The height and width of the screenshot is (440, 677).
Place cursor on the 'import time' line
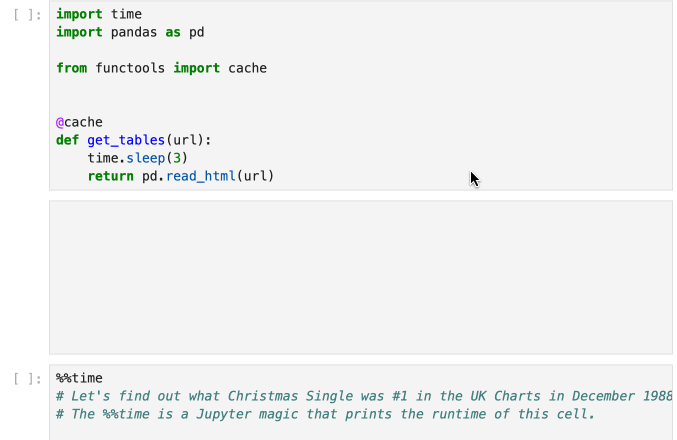(99, 14)
